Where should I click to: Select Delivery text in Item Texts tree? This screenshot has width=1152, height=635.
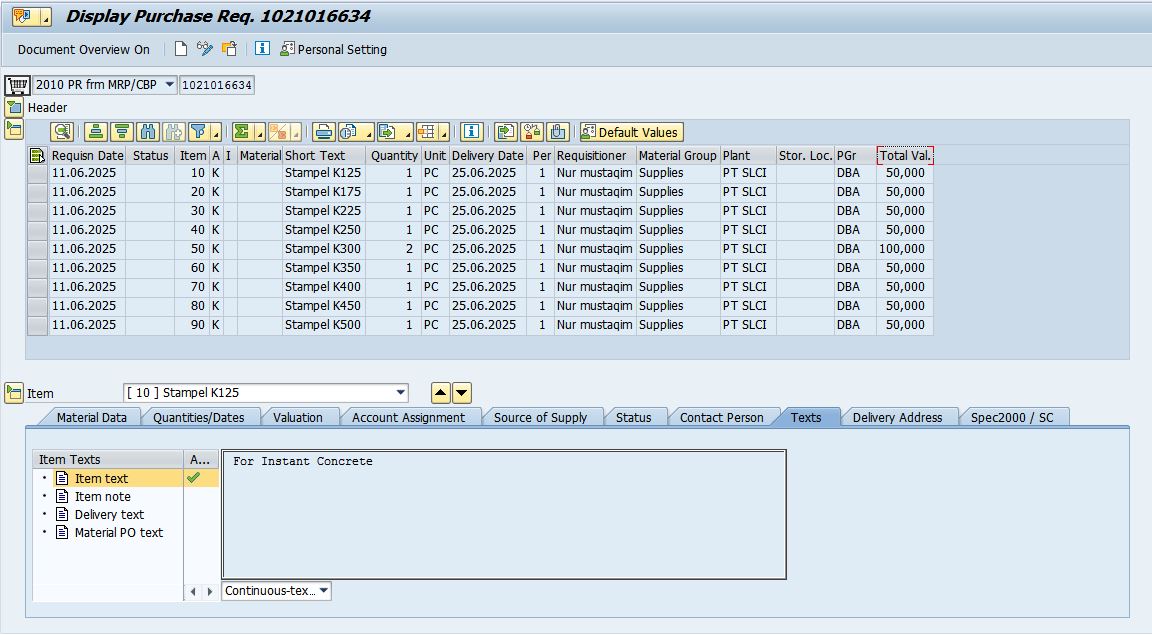(109, 514)
